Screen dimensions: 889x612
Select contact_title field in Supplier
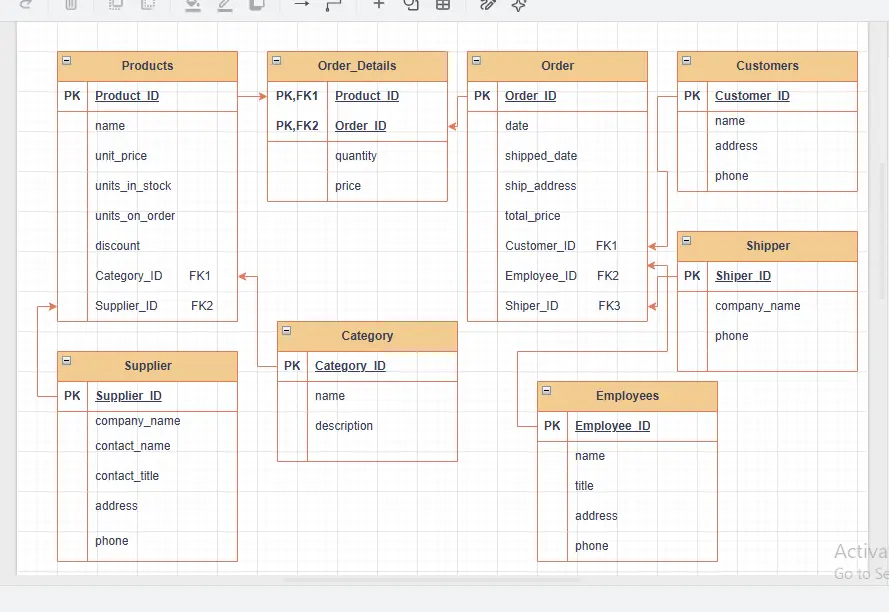click(127, 476)
